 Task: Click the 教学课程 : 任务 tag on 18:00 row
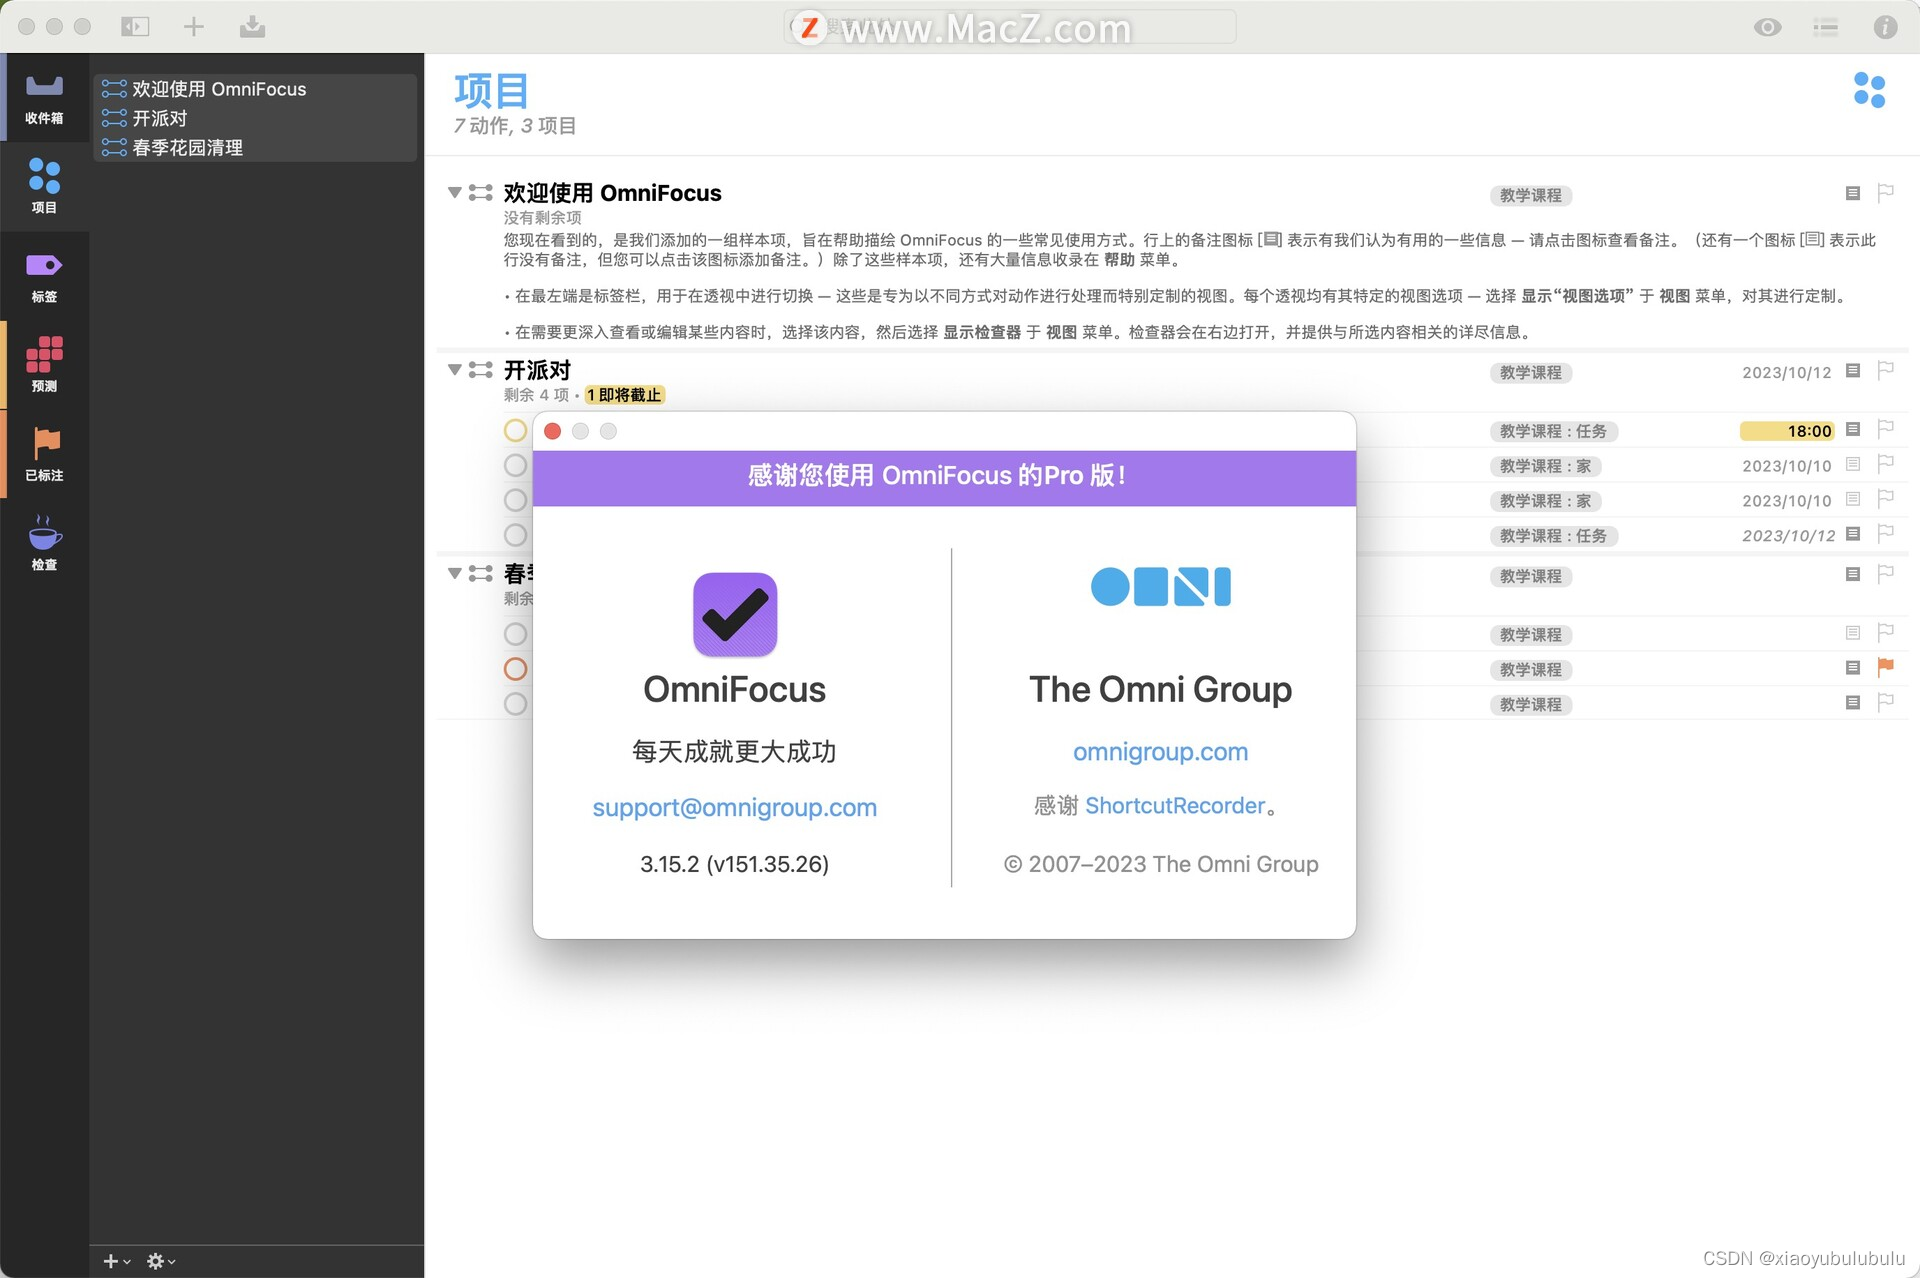(1553, 431)
